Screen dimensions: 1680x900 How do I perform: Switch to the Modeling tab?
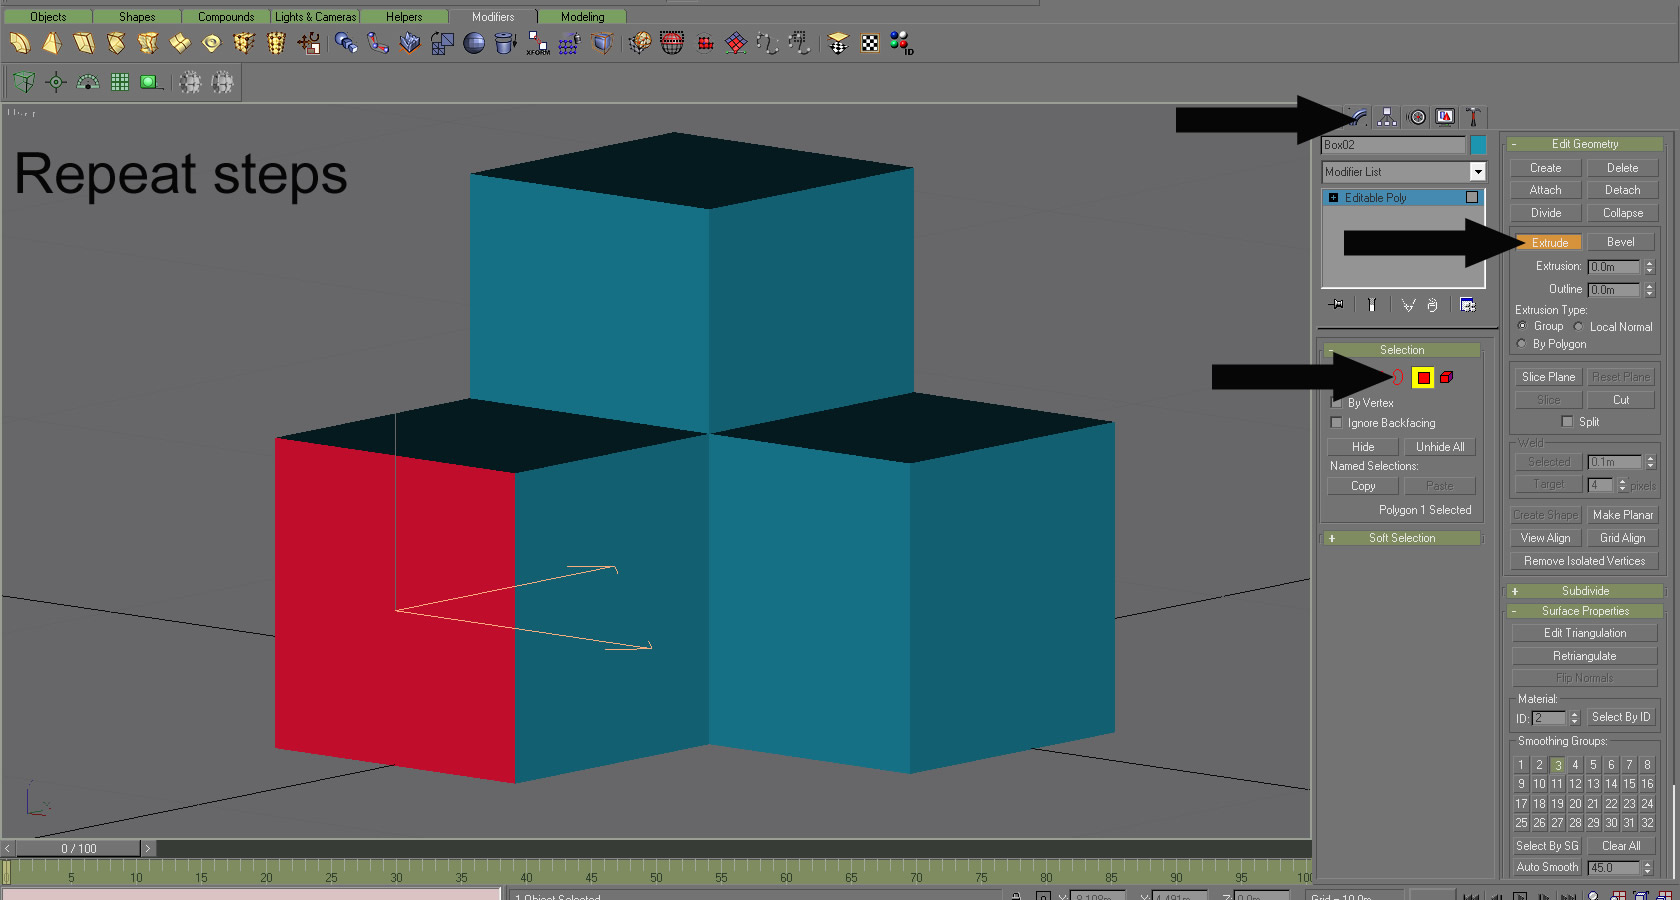click(x=582, y=17)
